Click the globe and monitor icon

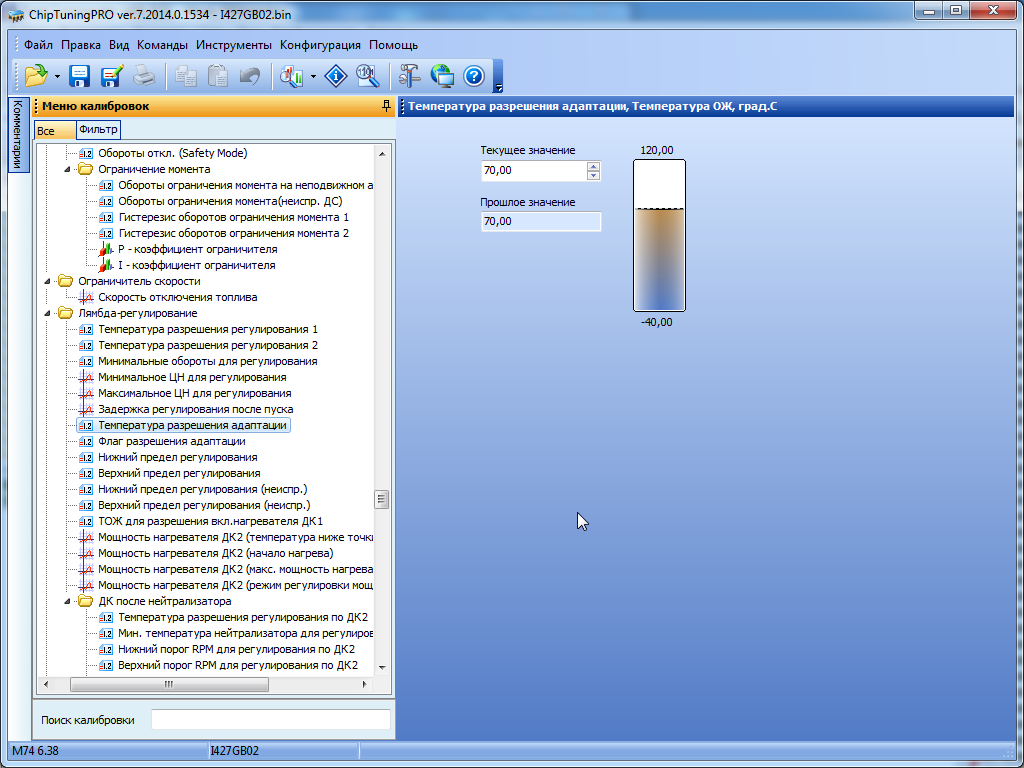point(442,75)
